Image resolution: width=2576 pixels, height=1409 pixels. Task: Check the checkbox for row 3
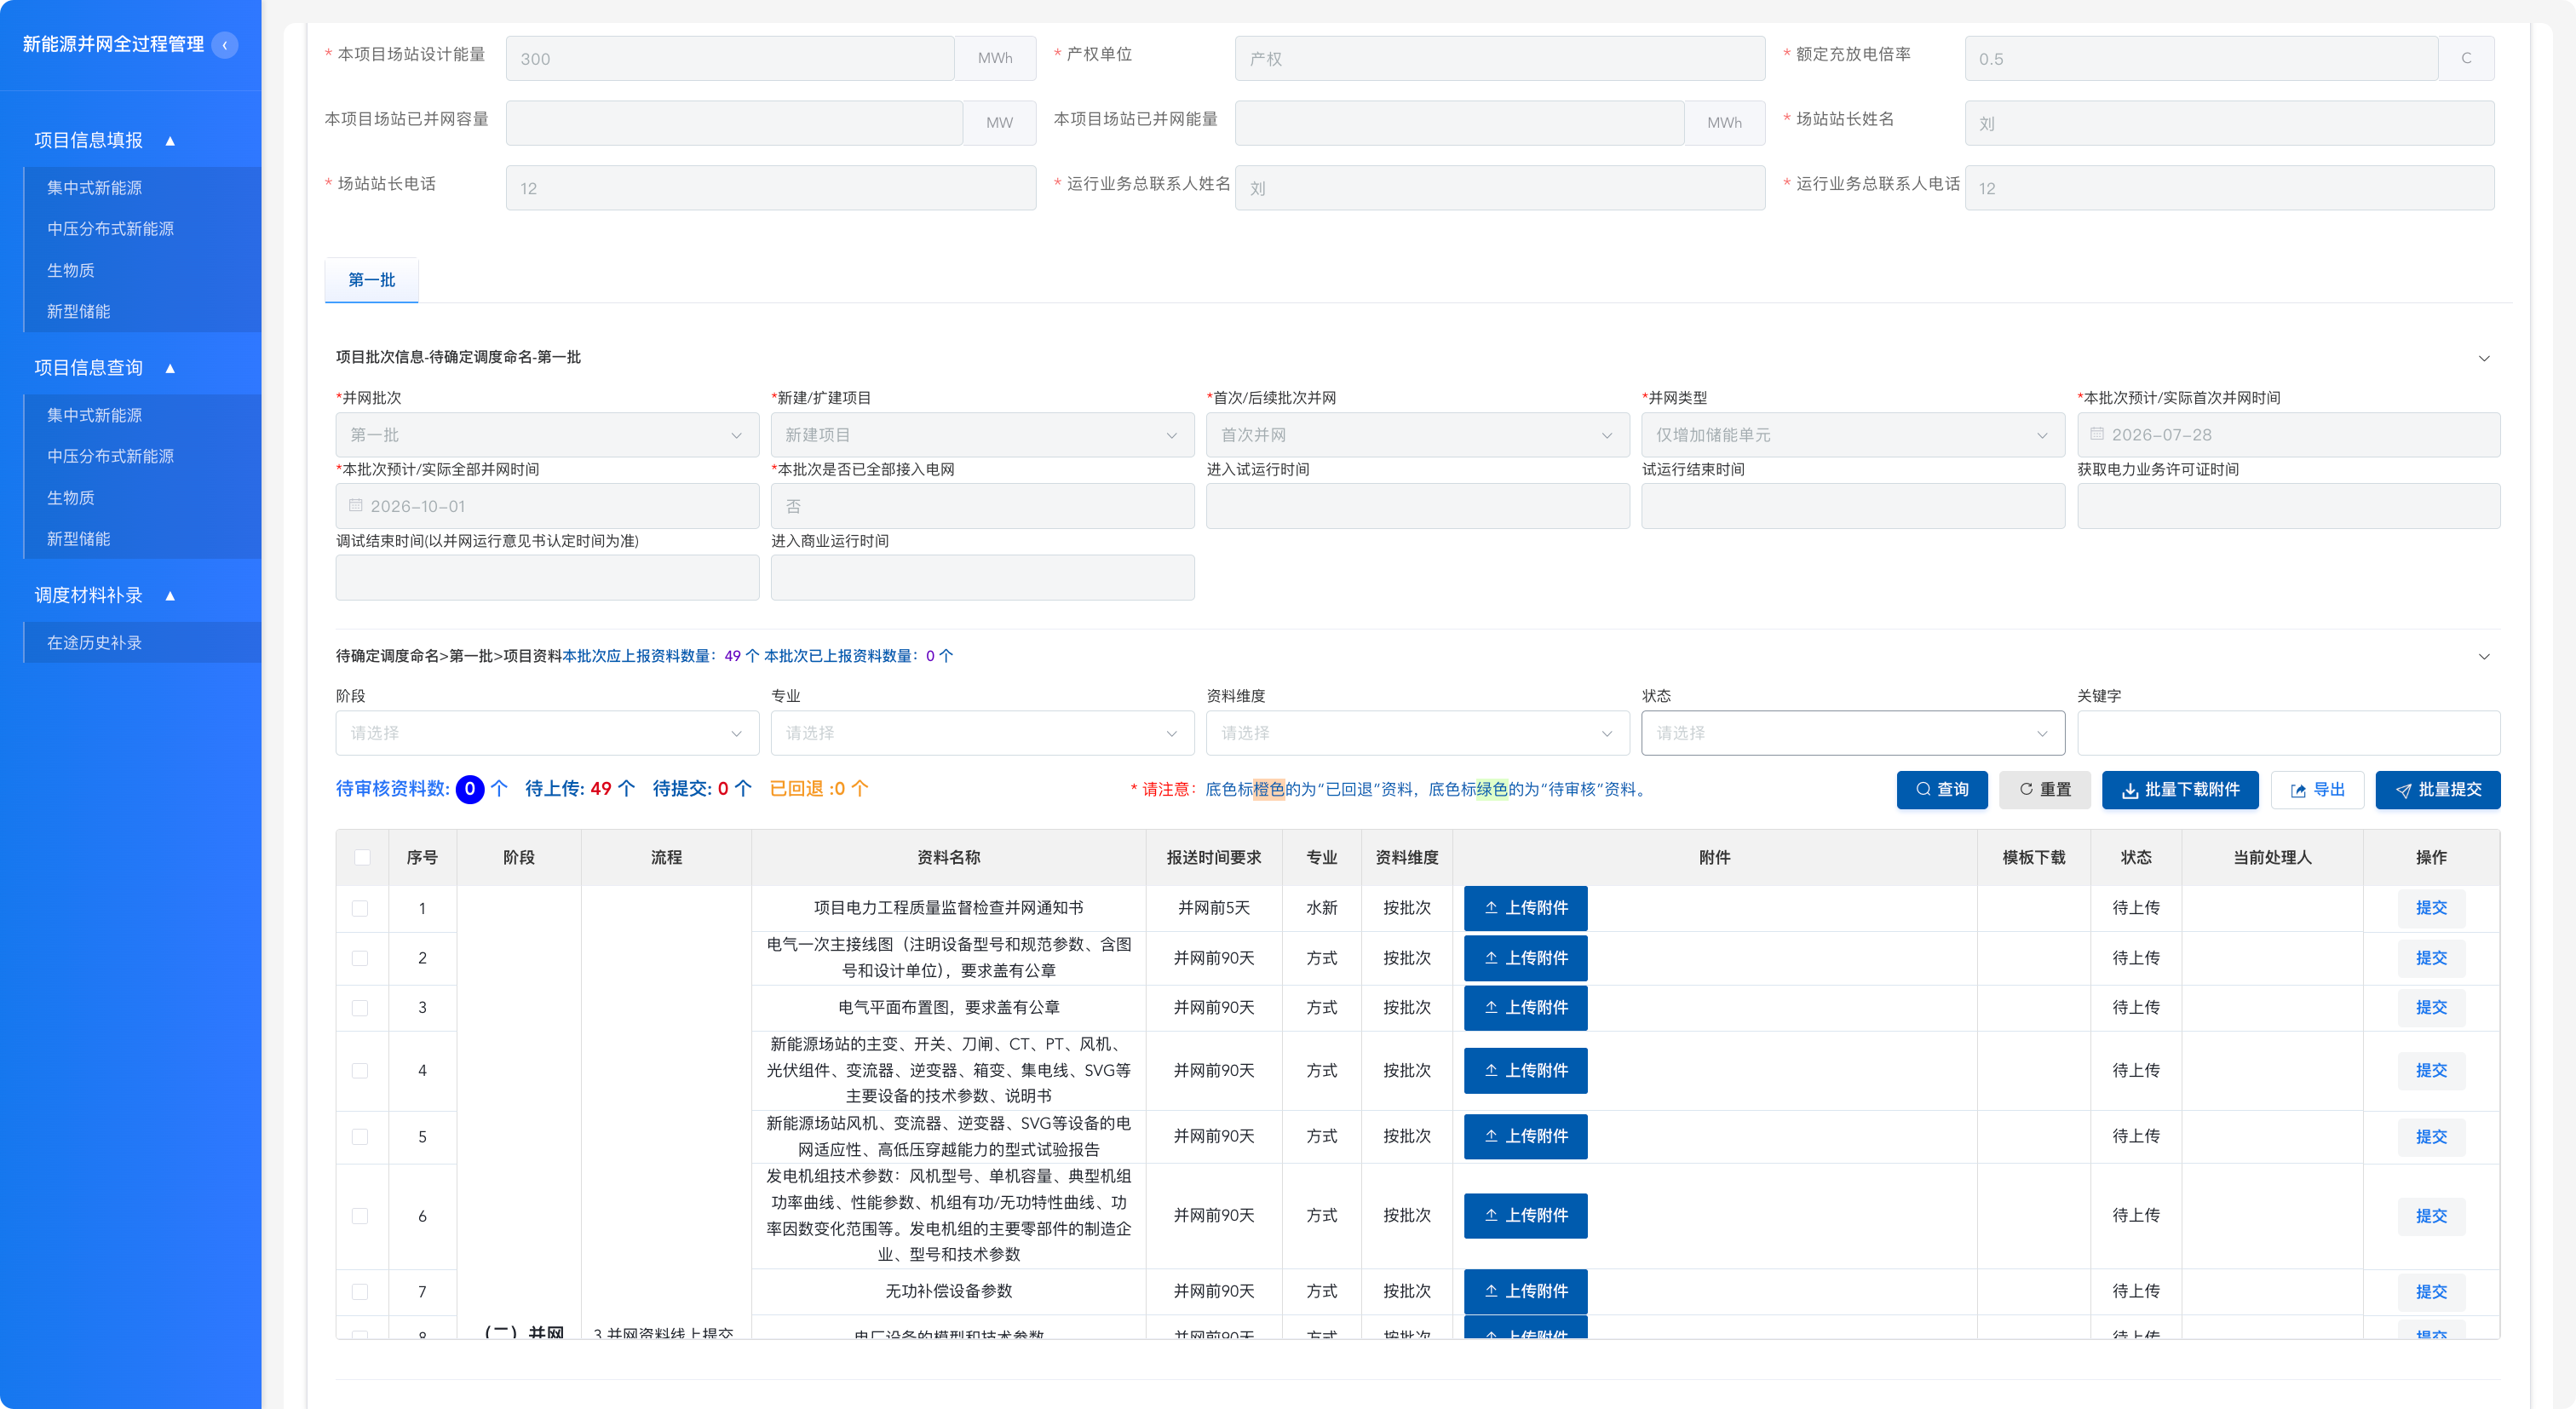(x=360, y=1008)
